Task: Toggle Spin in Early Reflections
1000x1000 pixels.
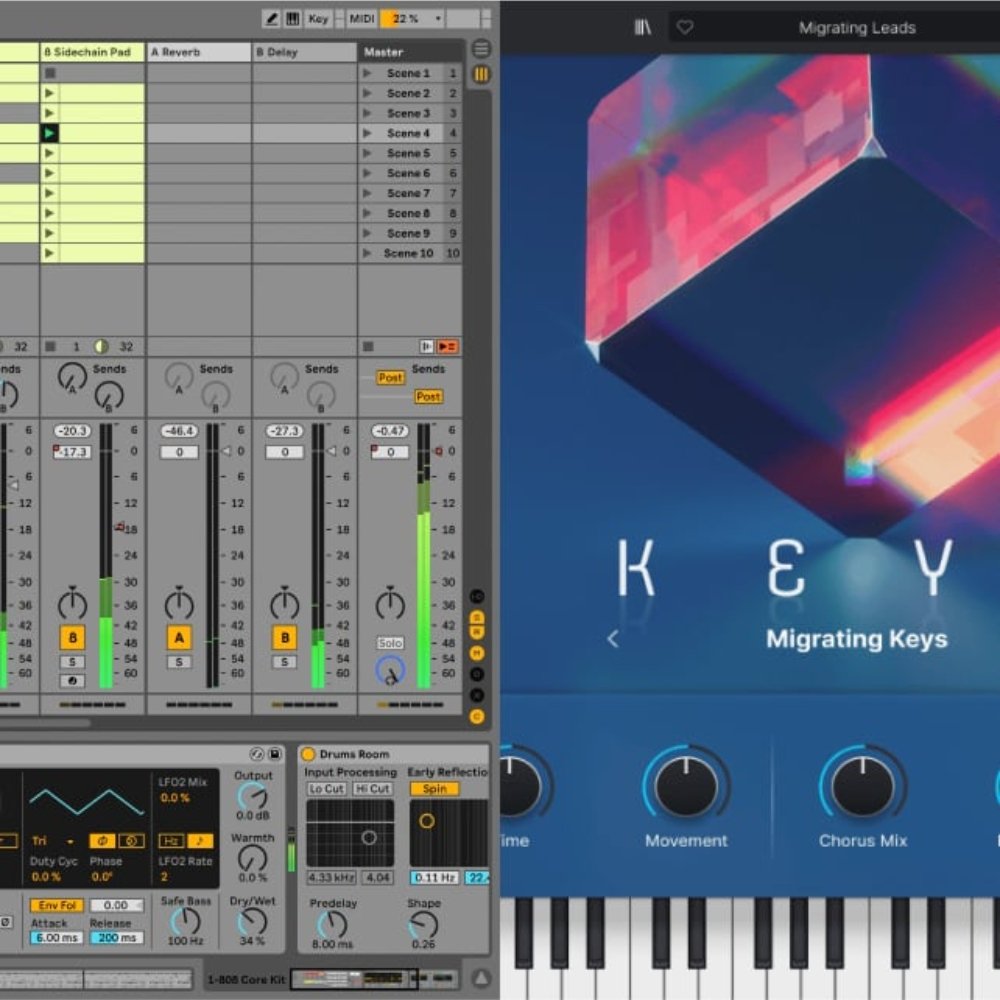Action: click(434, 789)
